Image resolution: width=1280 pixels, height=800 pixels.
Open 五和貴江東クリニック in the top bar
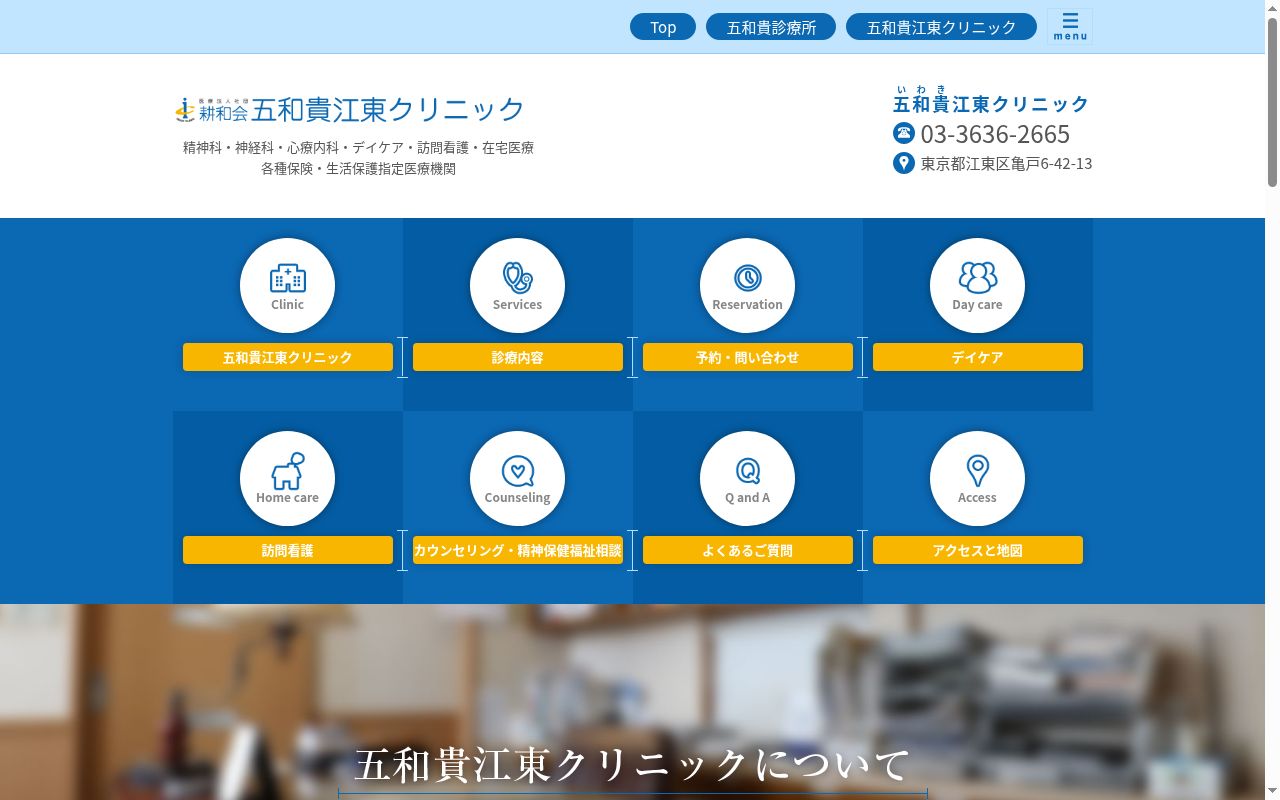coord(941,27)
